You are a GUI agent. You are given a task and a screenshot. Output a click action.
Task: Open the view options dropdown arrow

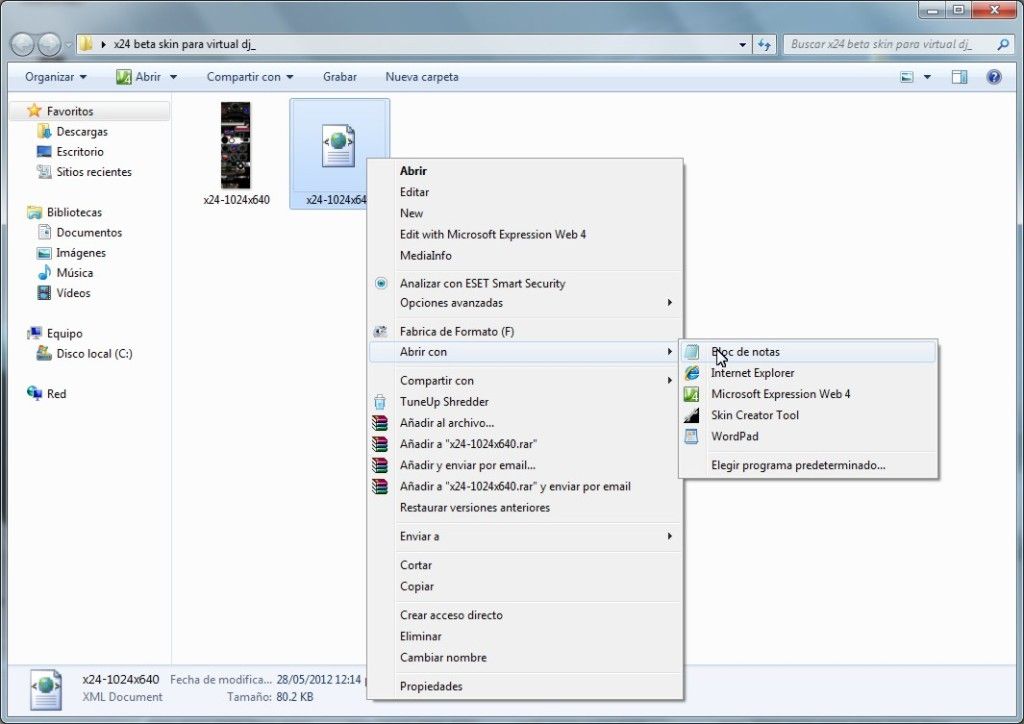[927, 77]
